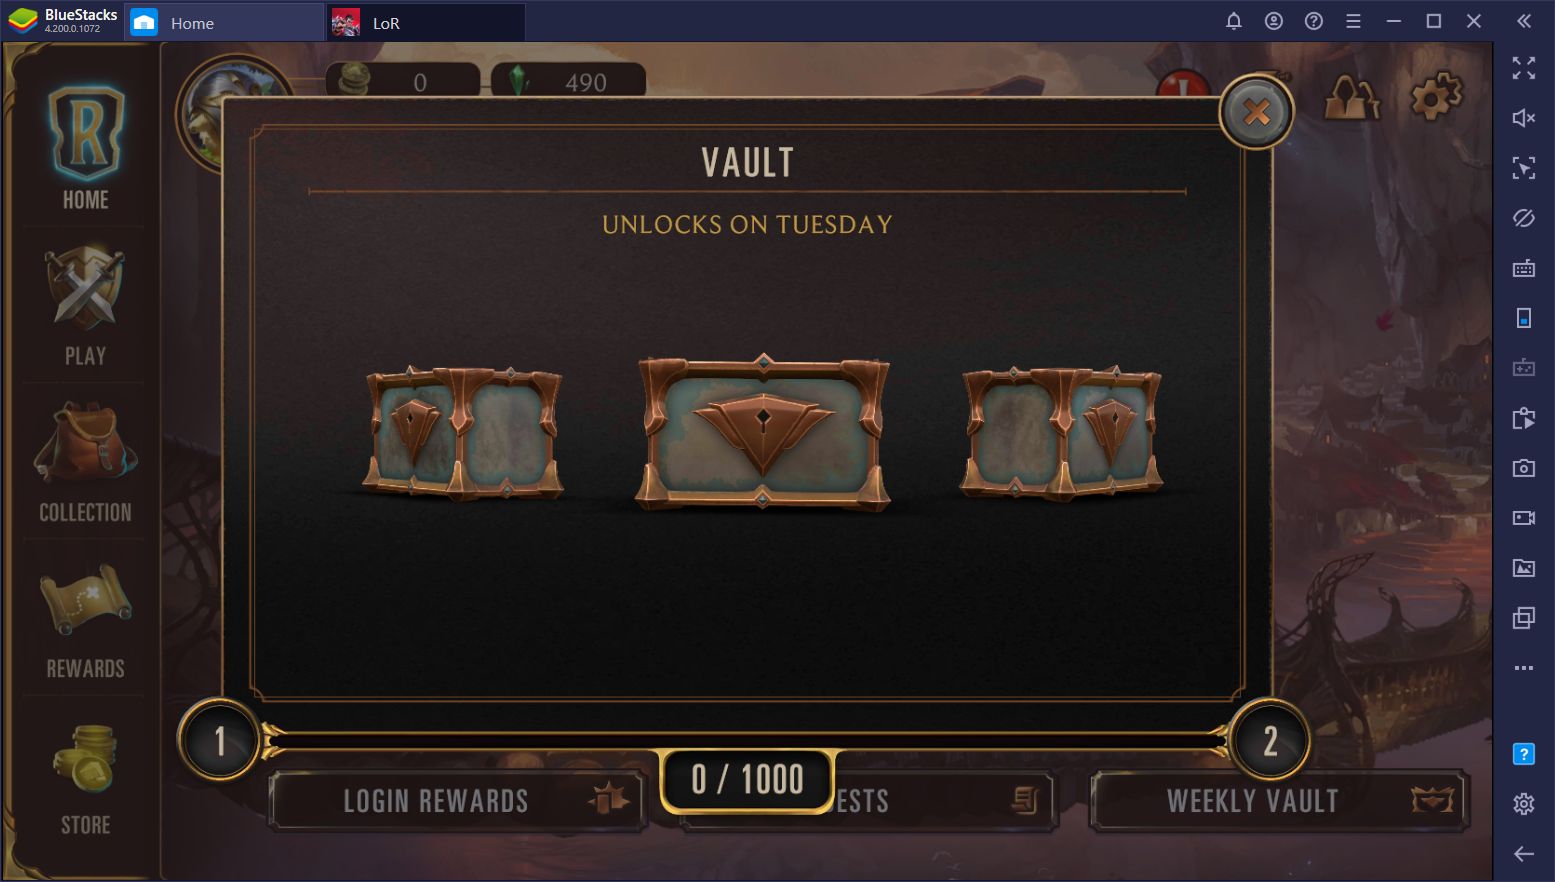This screenshot has height=882, width=1555.
Task: Close the Vault popup with X button
Action: (x=1256, y=112)
